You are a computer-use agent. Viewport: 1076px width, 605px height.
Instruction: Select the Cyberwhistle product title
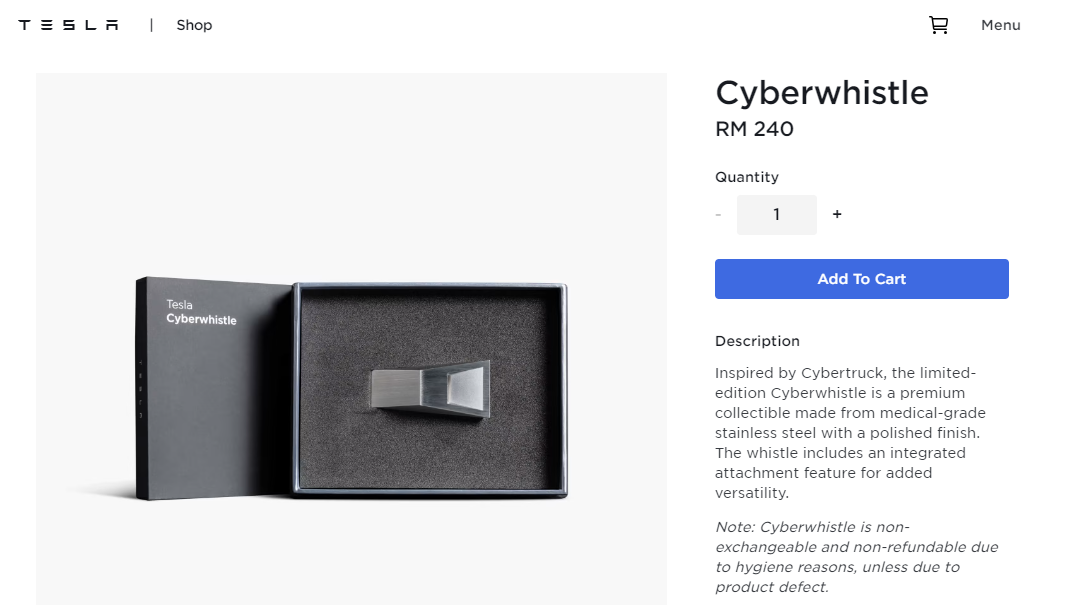pos(821,93)
